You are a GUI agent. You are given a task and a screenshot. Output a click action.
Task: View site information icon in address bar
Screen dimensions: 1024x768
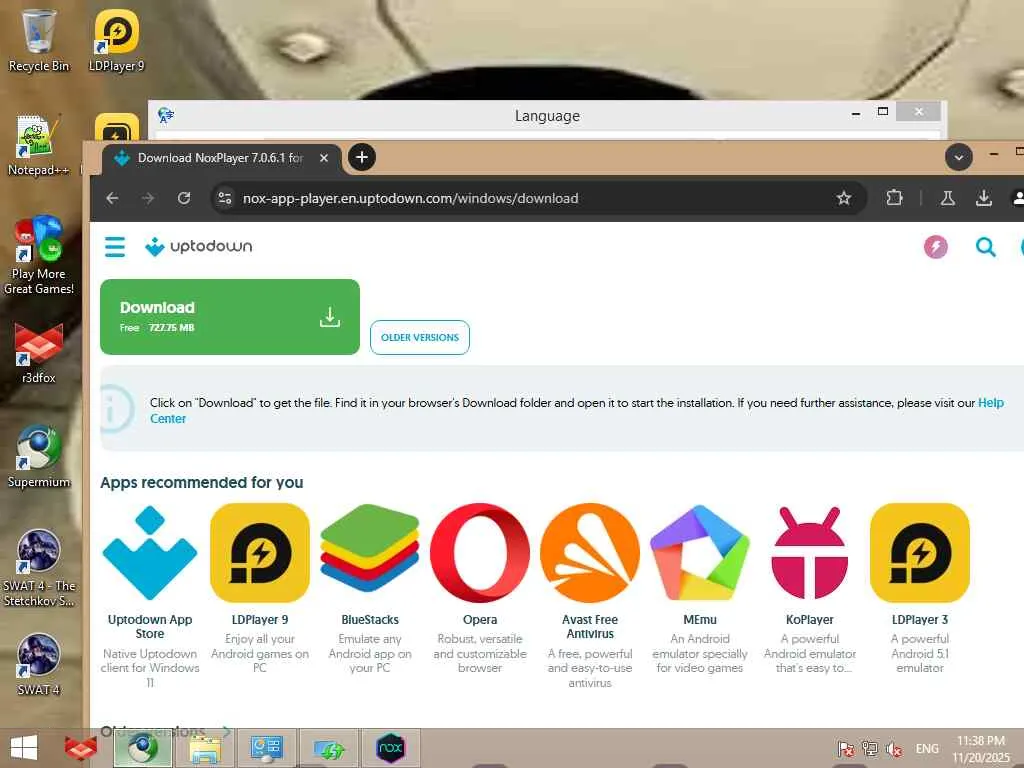pyautogui.click(x=225, y=198)
